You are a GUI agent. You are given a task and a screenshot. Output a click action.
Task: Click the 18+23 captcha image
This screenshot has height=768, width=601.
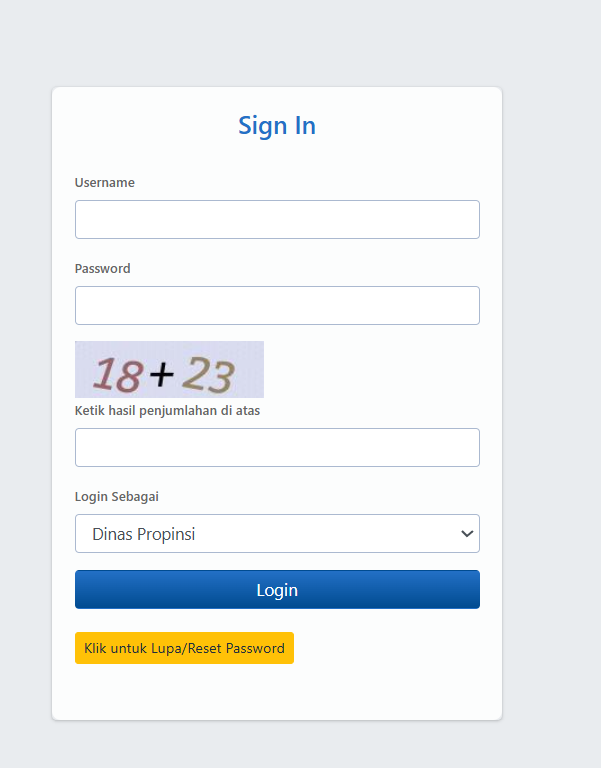tap(169, 369)
